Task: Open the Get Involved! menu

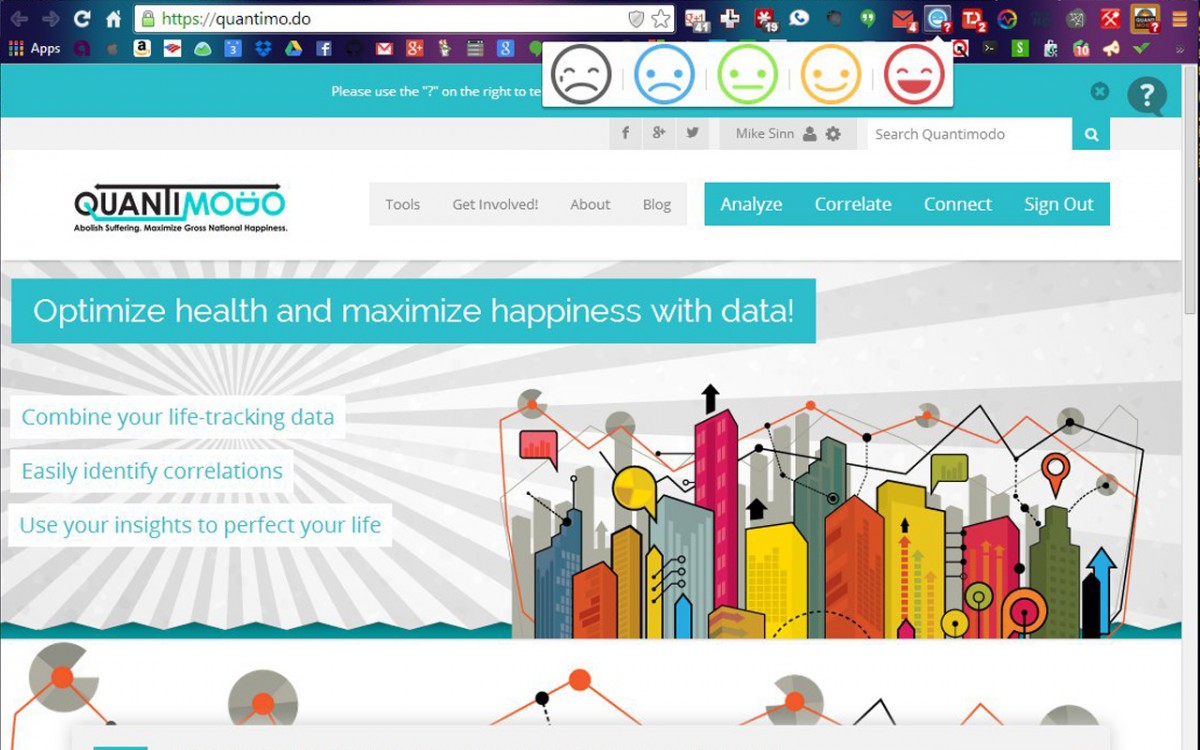Action: [x=495, y=204]
